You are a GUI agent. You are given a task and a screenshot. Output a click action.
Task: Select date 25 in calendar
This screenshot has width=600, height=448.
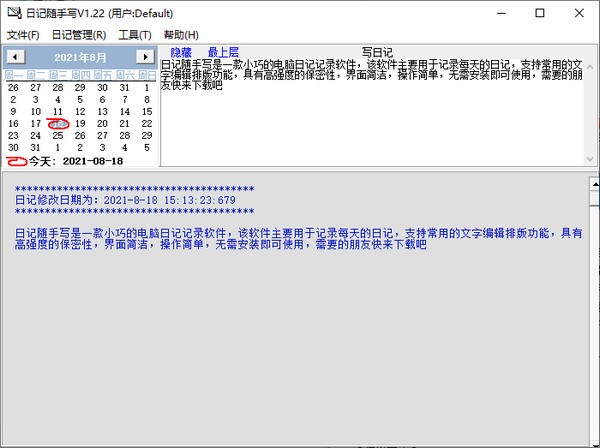58,135
